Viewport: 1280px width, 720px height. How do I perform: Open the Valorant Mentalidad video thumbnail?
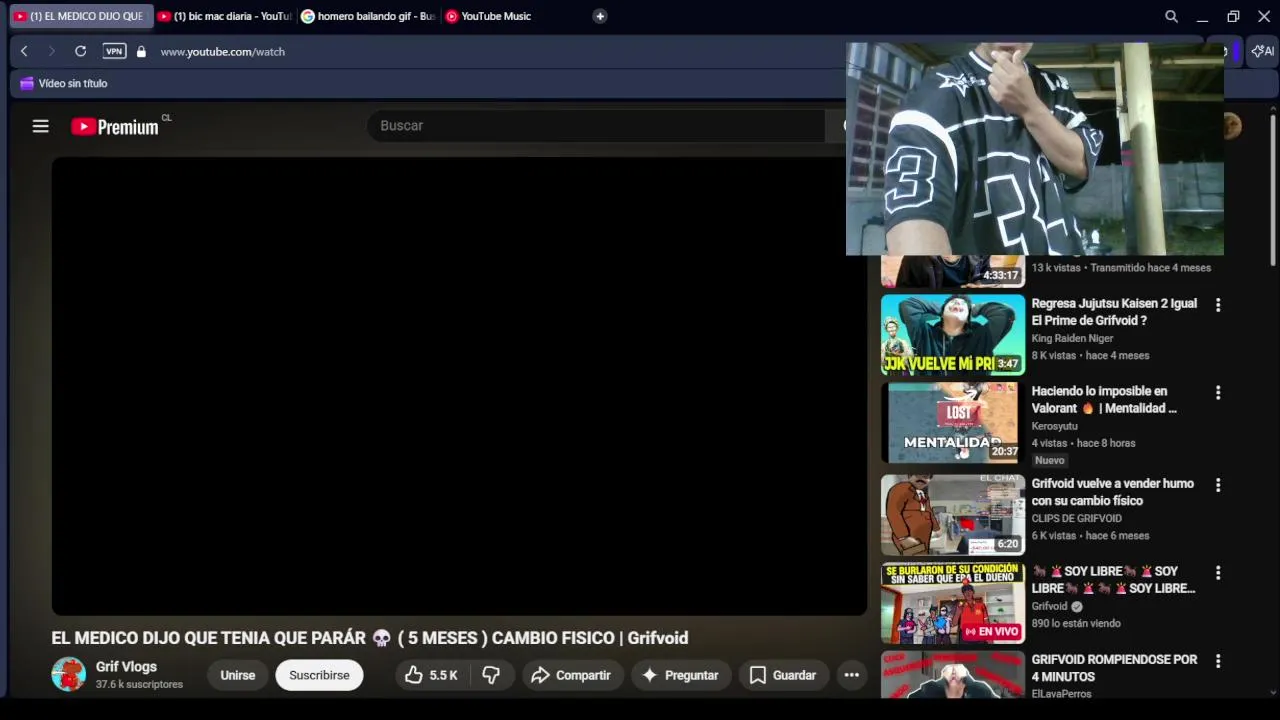click(953, 423)
